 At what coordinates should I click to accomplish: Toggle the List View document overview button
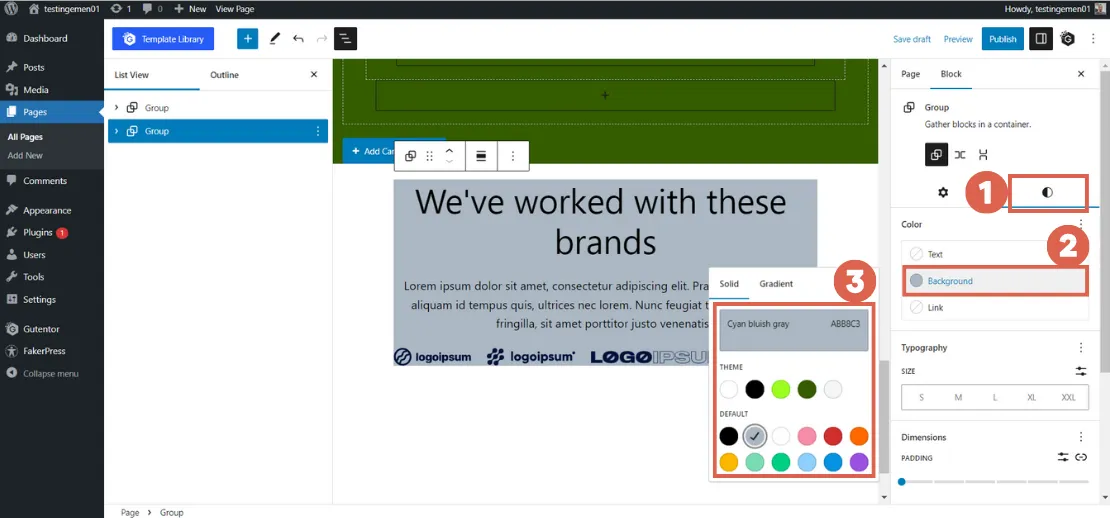(345, 39)
